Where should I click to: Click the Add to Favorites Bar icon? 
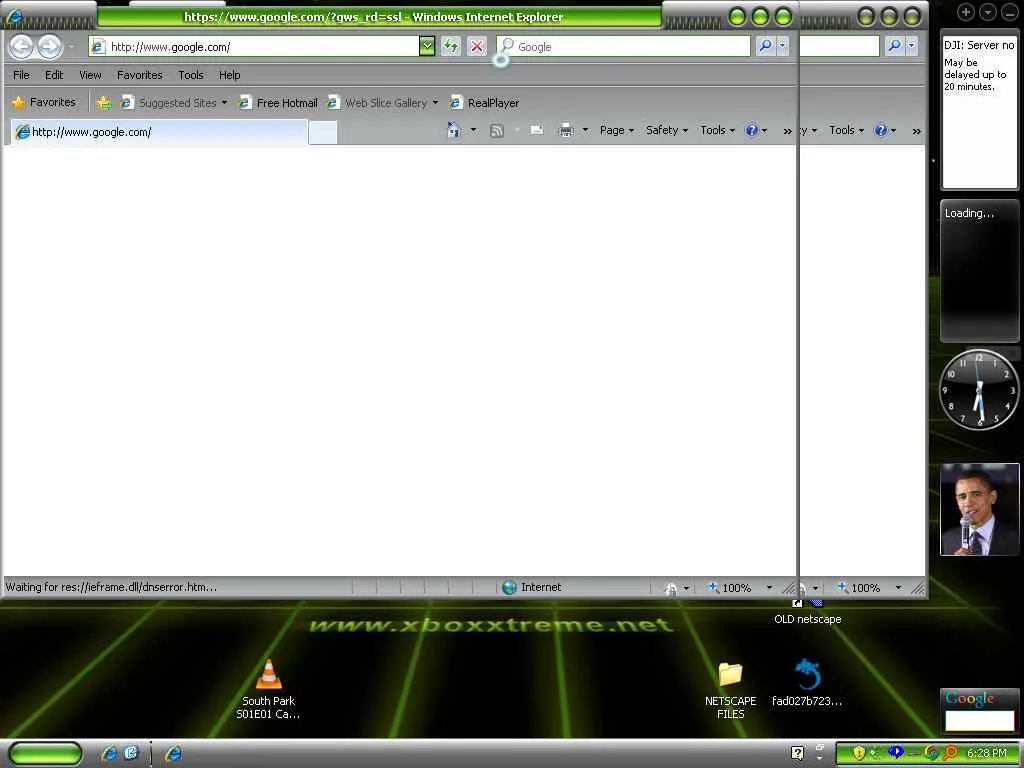pos(103,103)
